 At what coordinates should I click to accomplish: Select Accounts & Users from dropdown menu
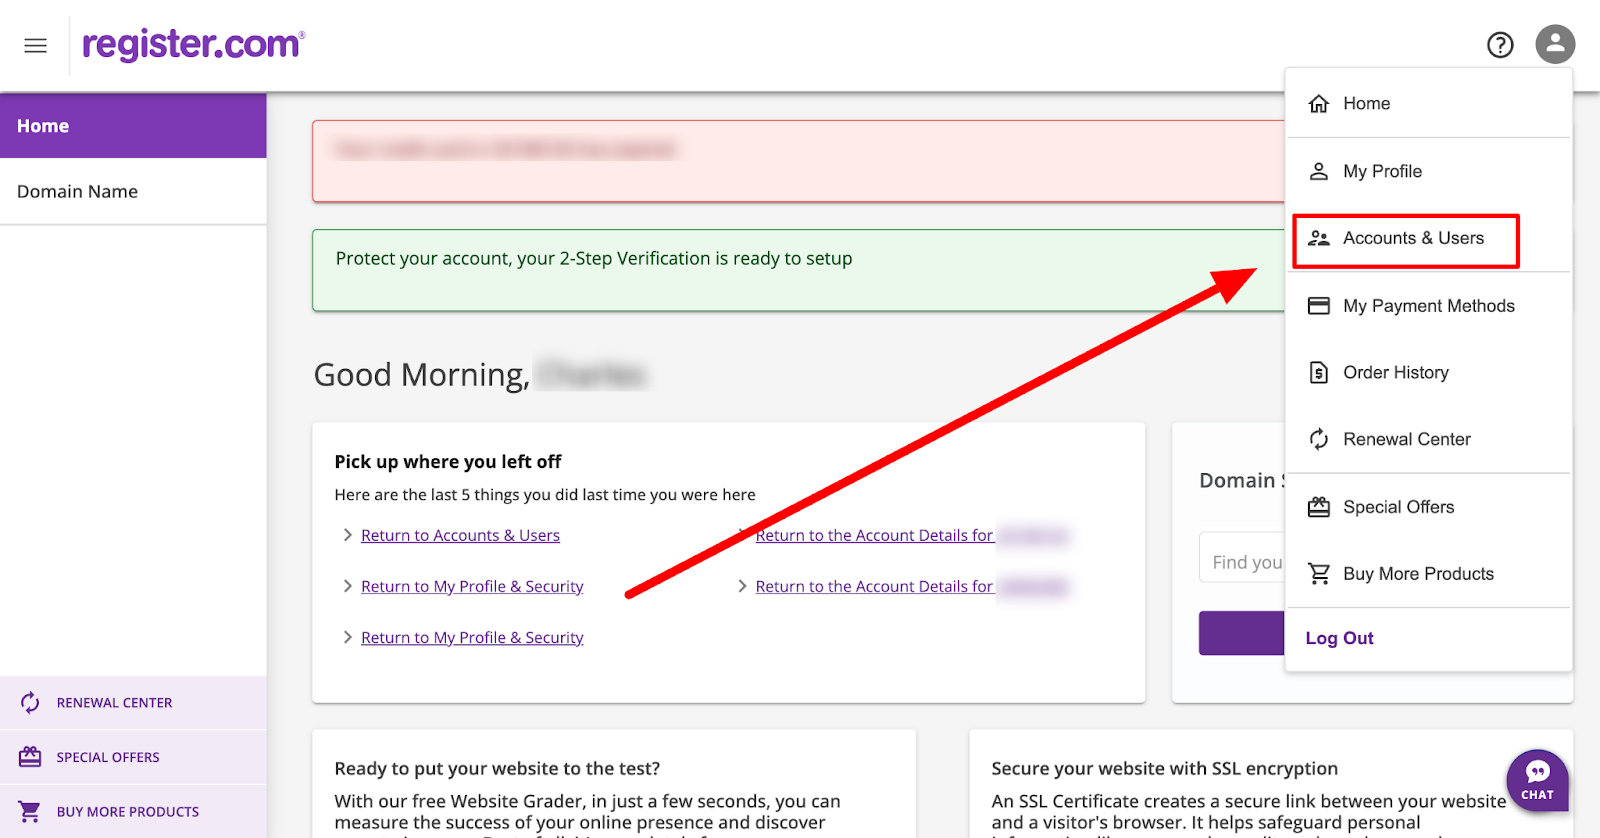[x=1412, y=239]
